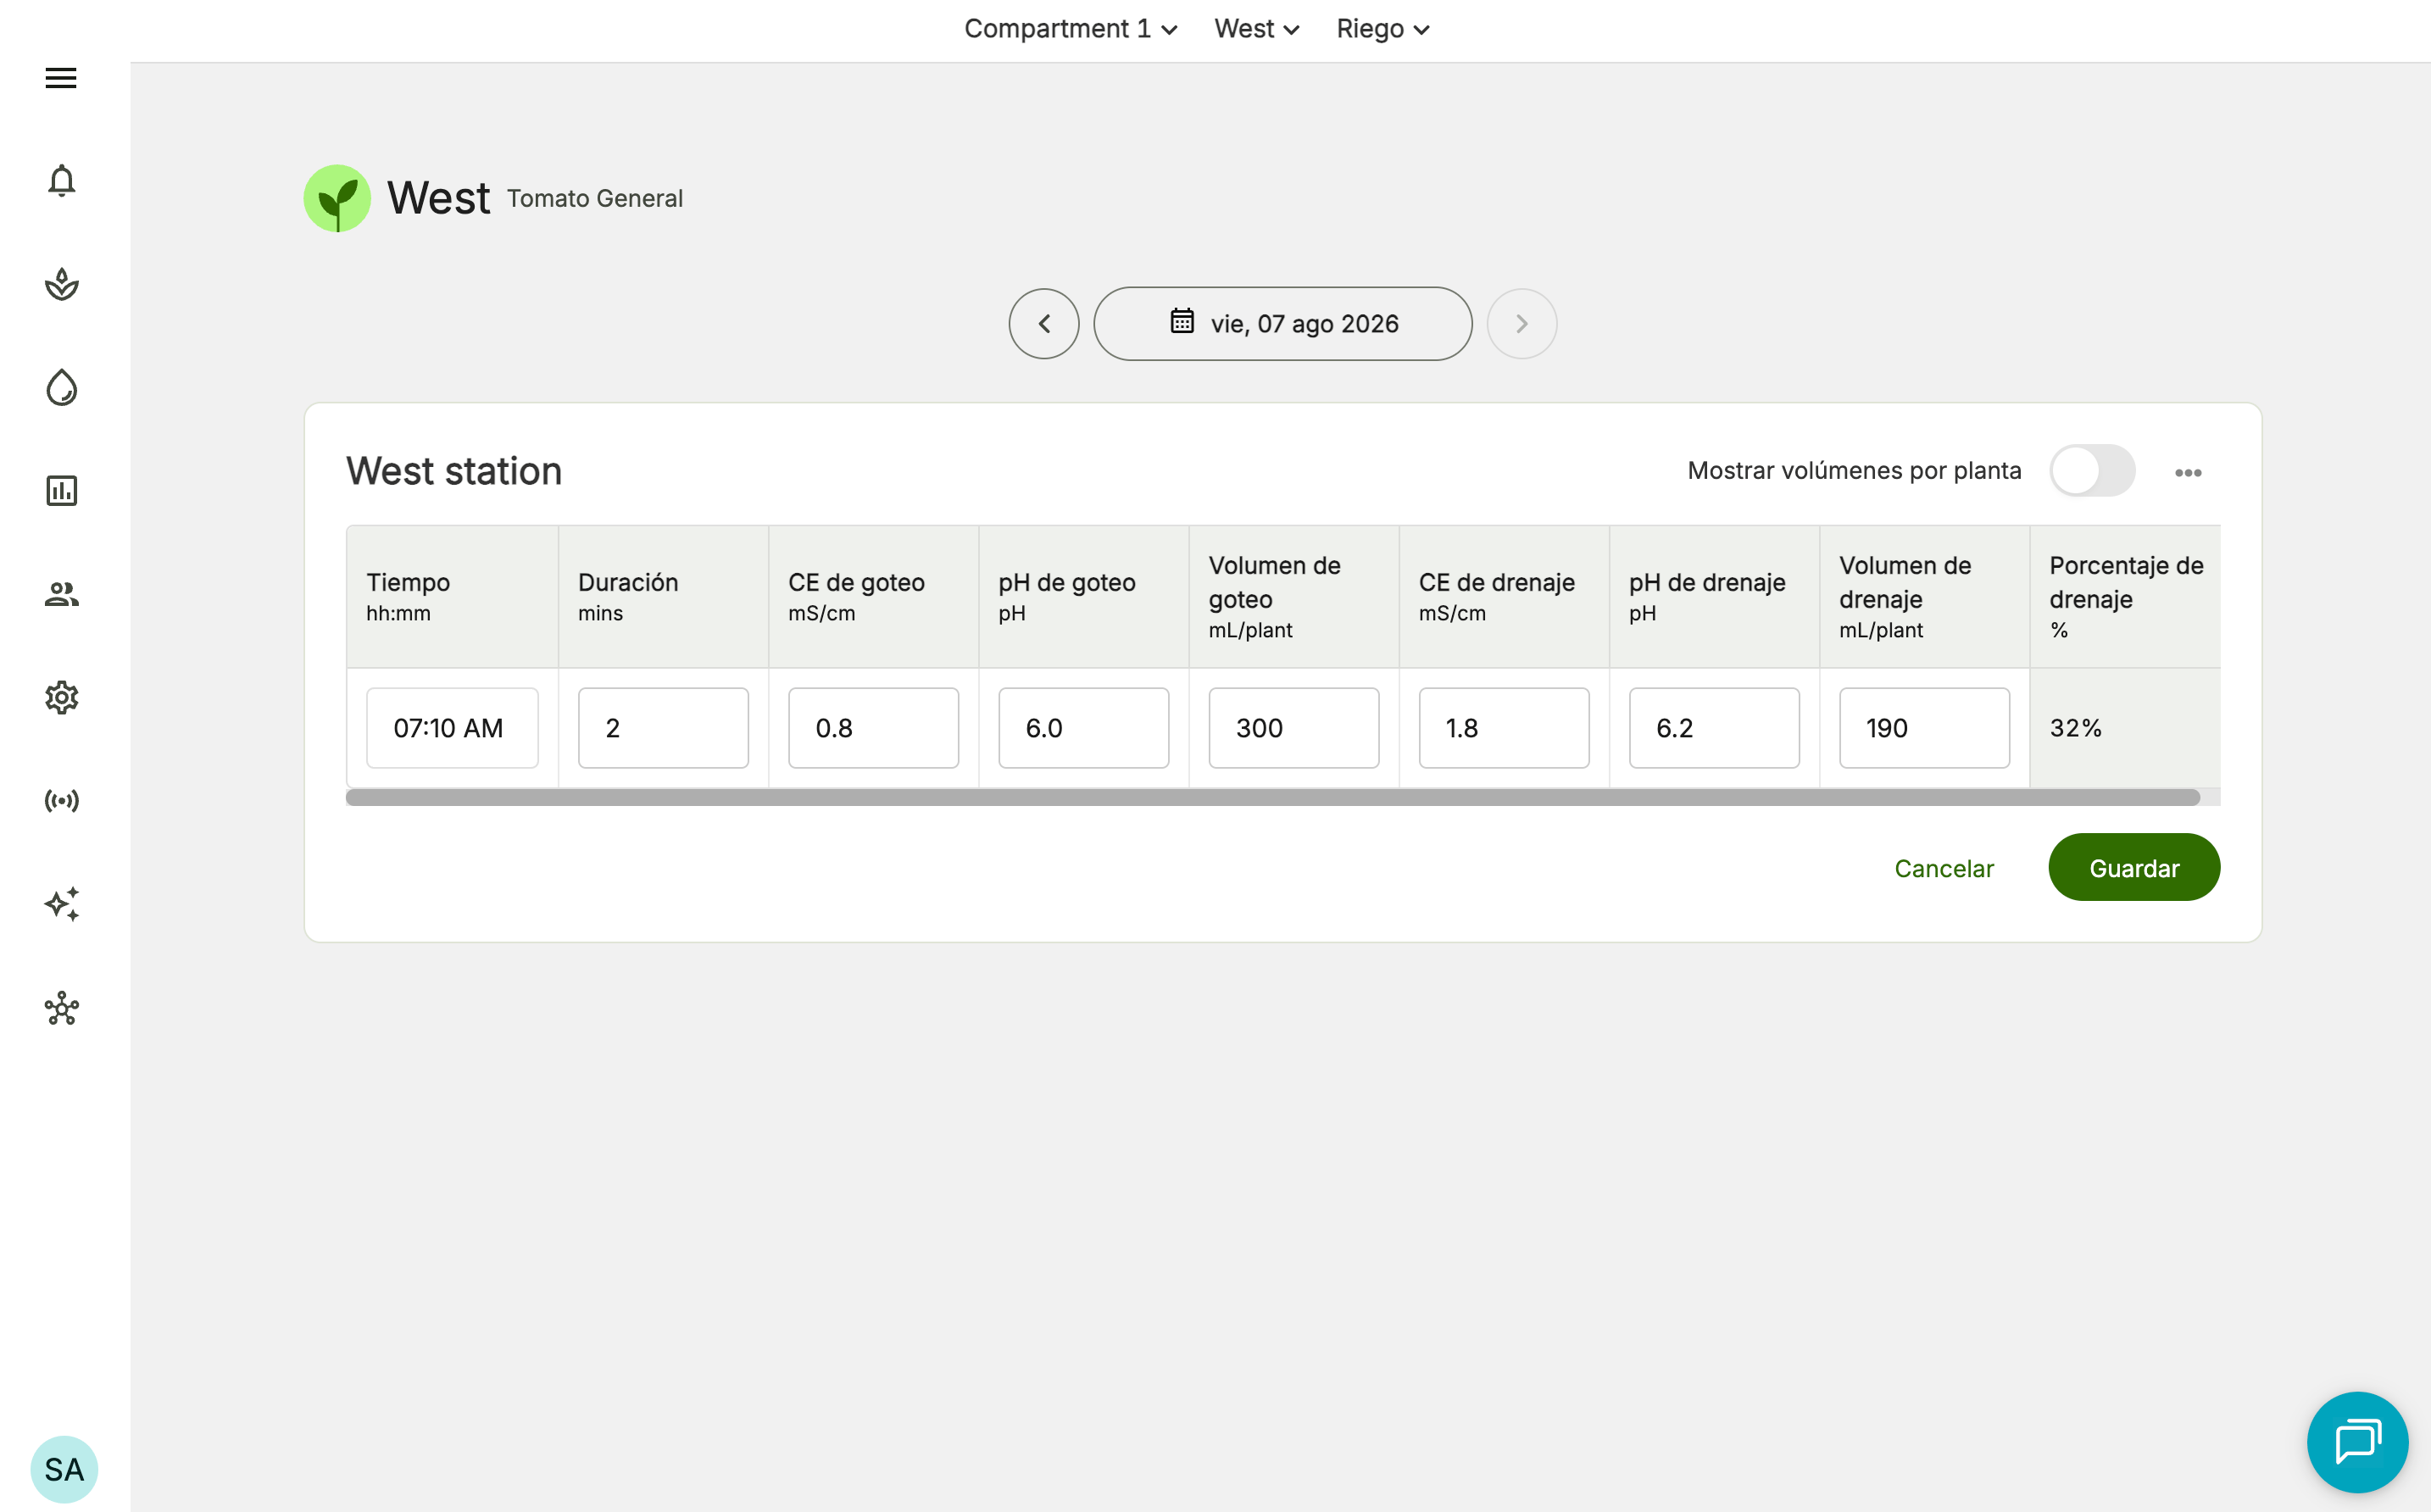
Task: Click the Volumen de drenaje column header
Action: pyautogui.click(x=1923, y=597)
